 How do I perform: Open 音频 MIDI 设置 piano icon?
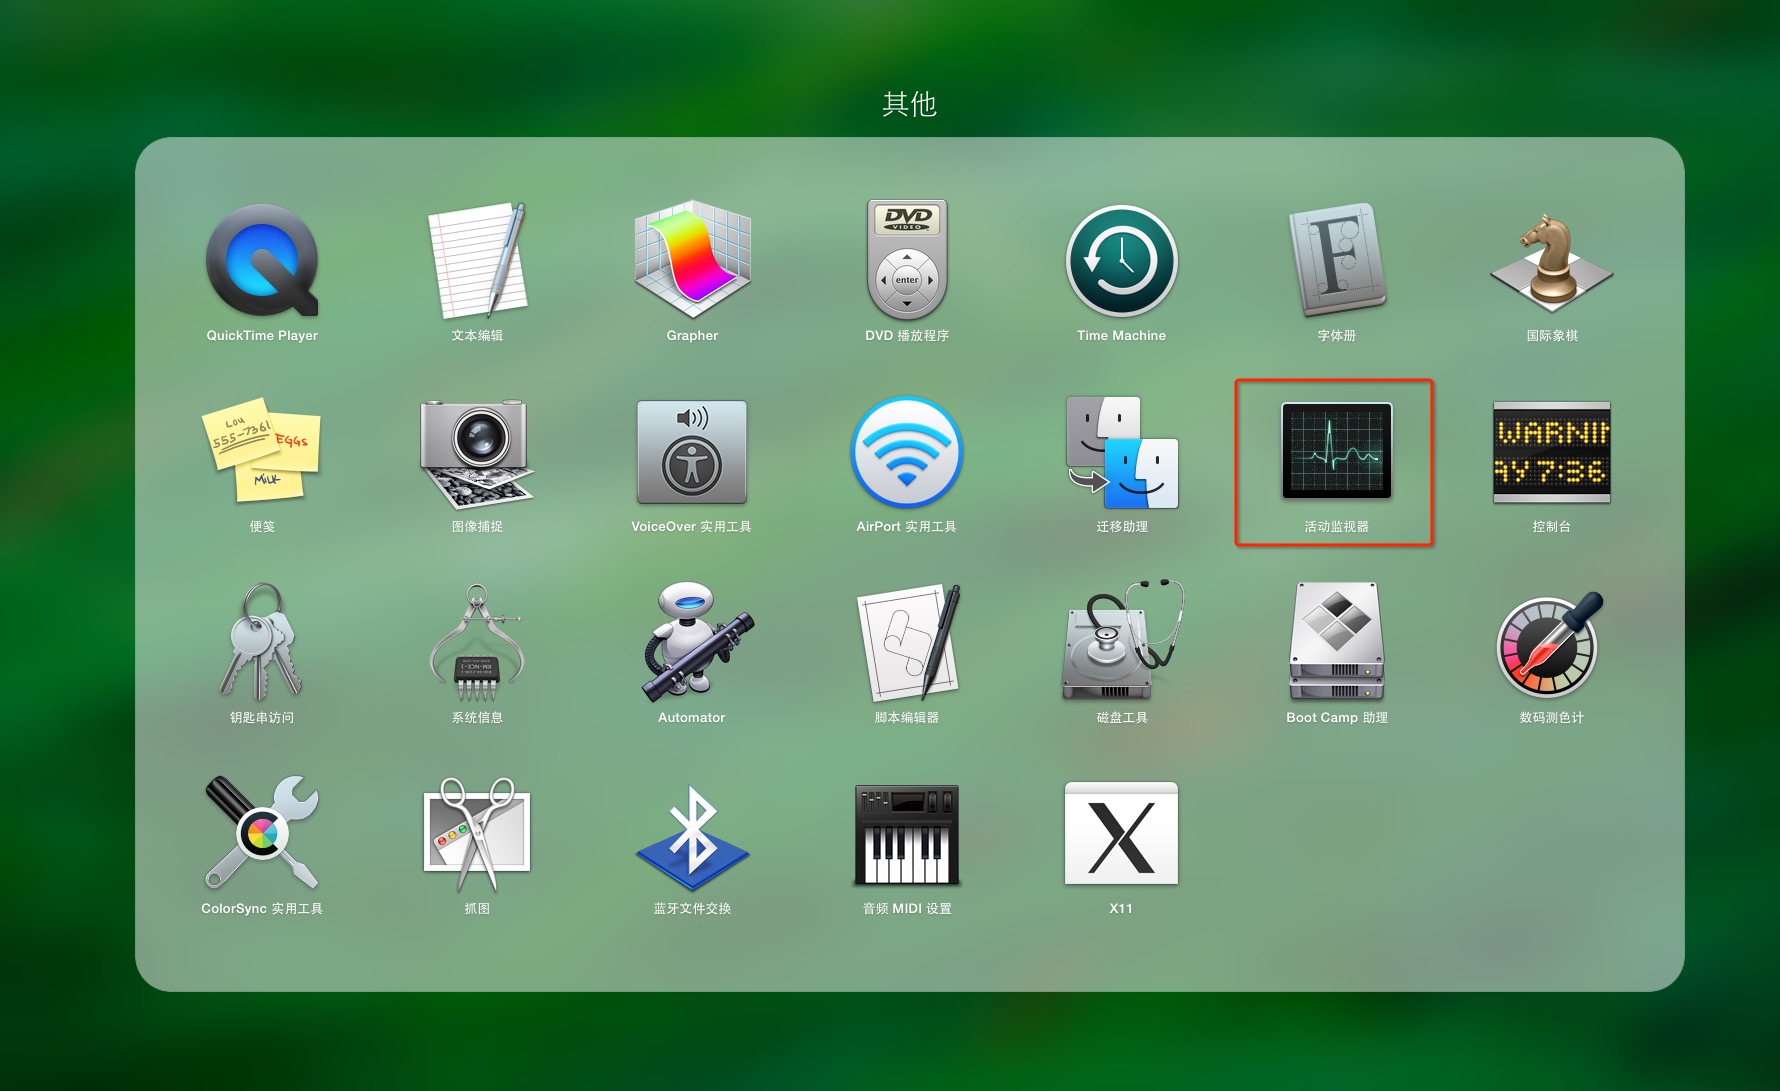(x=907, y=835)
